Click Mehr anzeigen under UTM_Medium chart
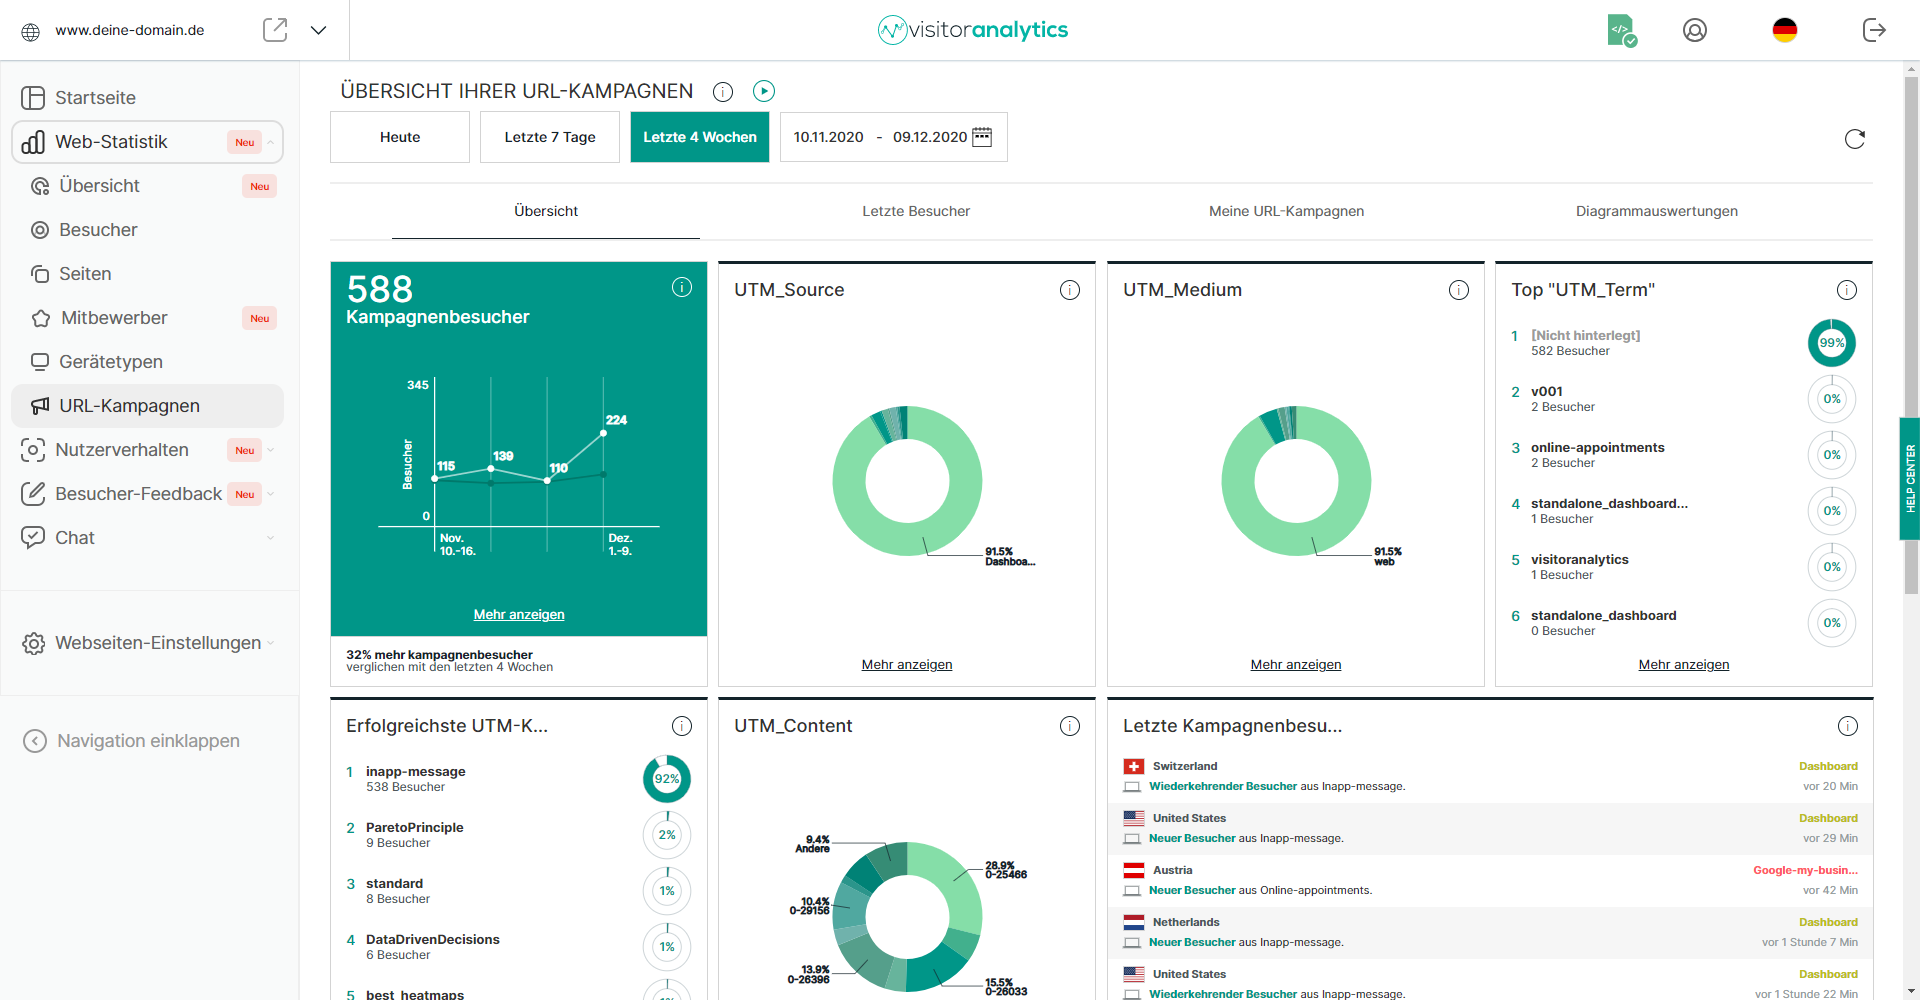This screenshot has height=1000, width=1920. (x=1296, y=665)
